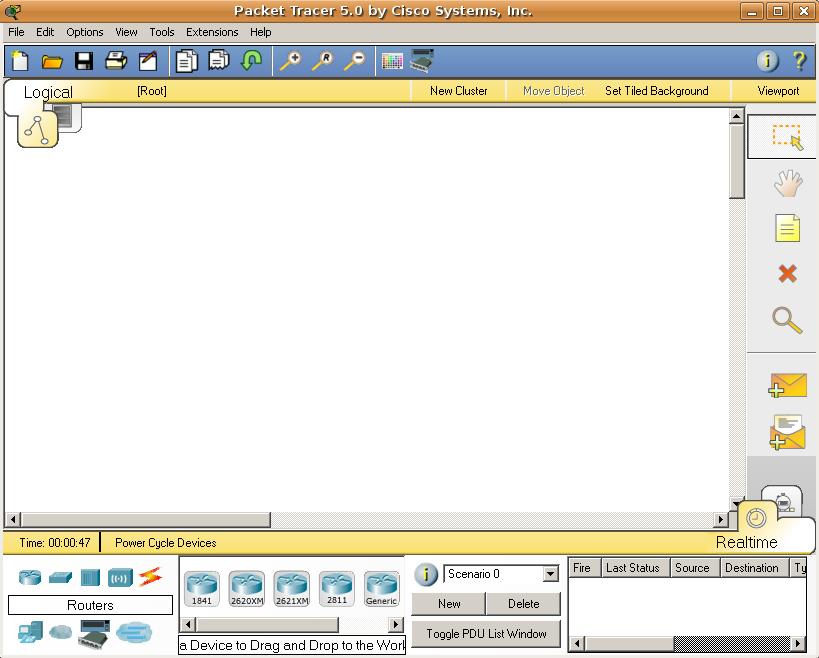Click Add Simple PDU envelope icon
The width and height of the screenshot is (819, 658).
click(788, 386)
